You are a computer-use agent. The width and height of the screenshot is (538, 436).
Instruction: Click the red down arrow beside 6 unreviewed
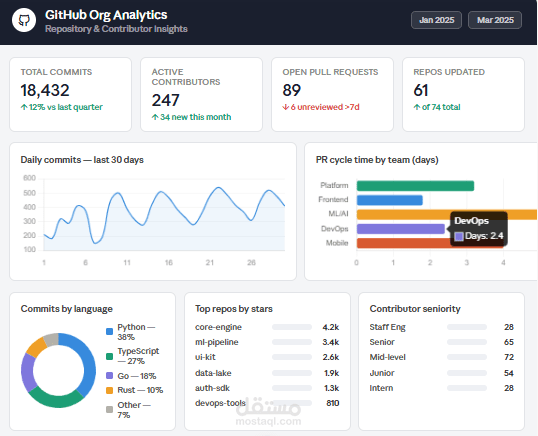click(x=285, y=107)
